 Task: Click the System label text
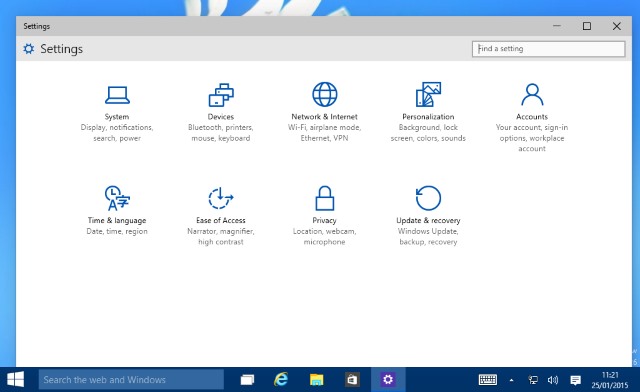(x=117, y=117)
